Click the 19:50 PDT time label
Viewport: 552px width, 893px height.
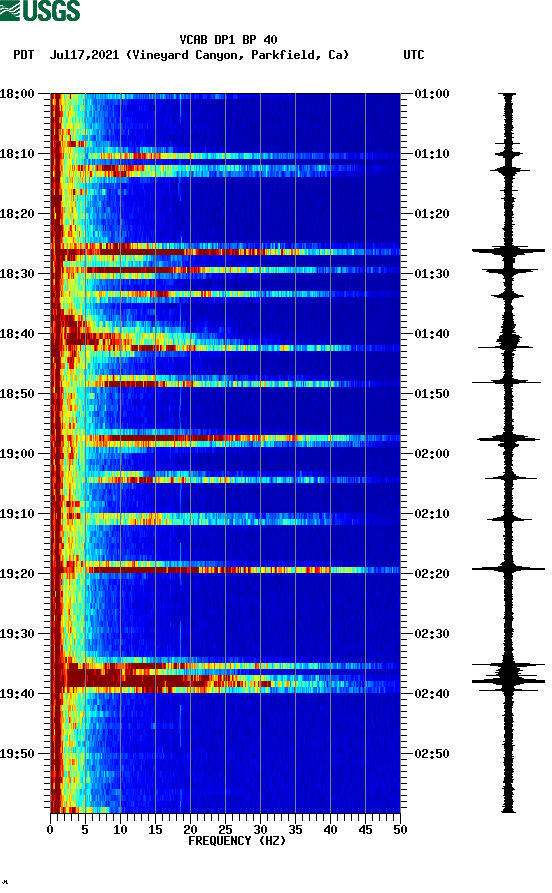click(17, 753)
